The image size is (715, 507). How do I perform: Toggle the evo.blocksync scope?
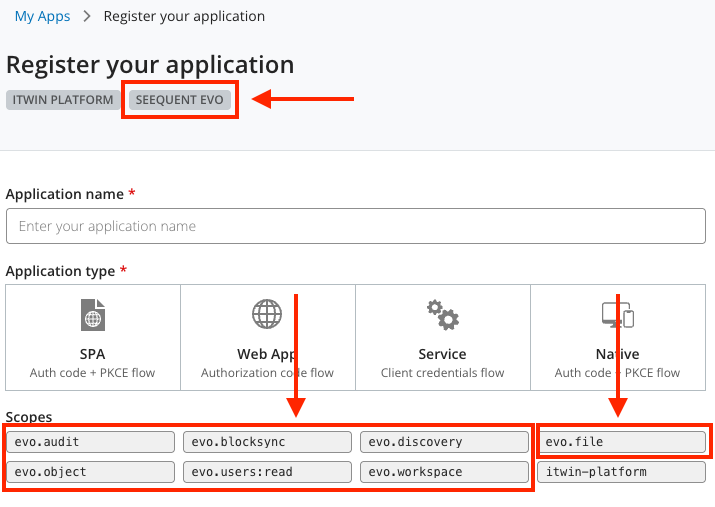tap(267, 442)
